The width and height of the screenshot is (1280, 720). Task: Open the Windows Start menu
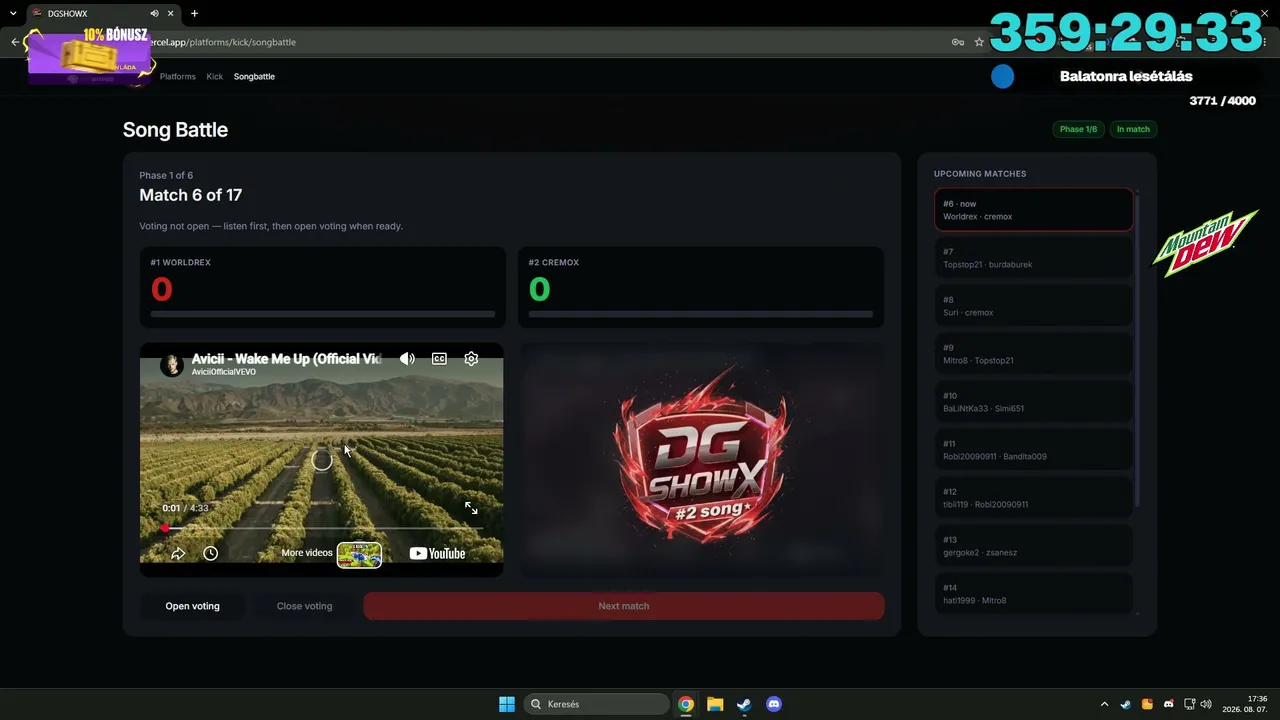[x=507, y=704]
